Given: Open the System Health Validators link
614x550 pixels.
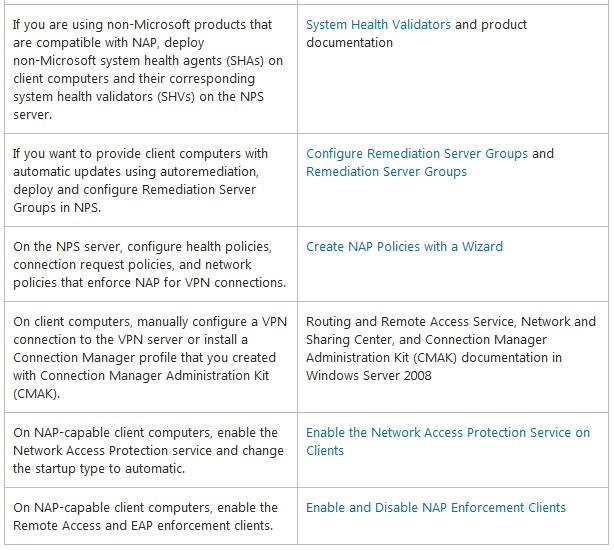Looking at the screenshot, I should (x=378, y=25).
